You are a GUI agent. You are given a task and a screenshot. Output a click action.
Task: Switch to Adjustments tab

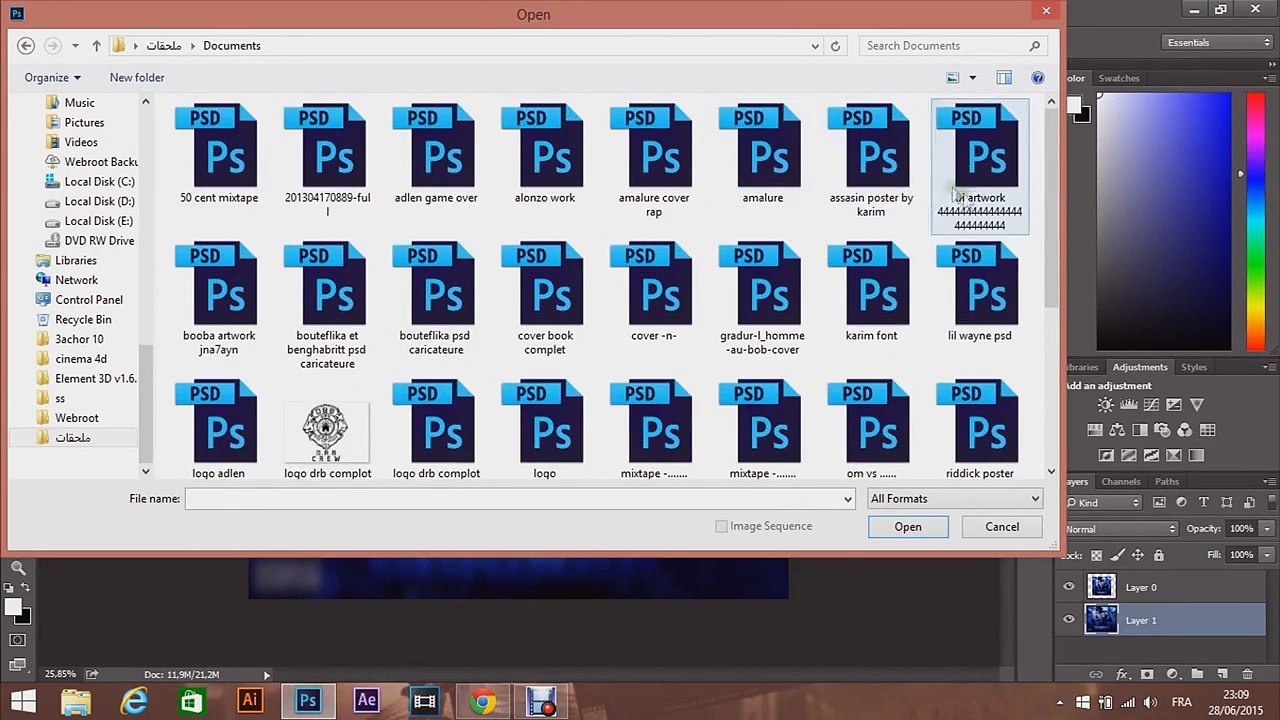coord(1140,367)
